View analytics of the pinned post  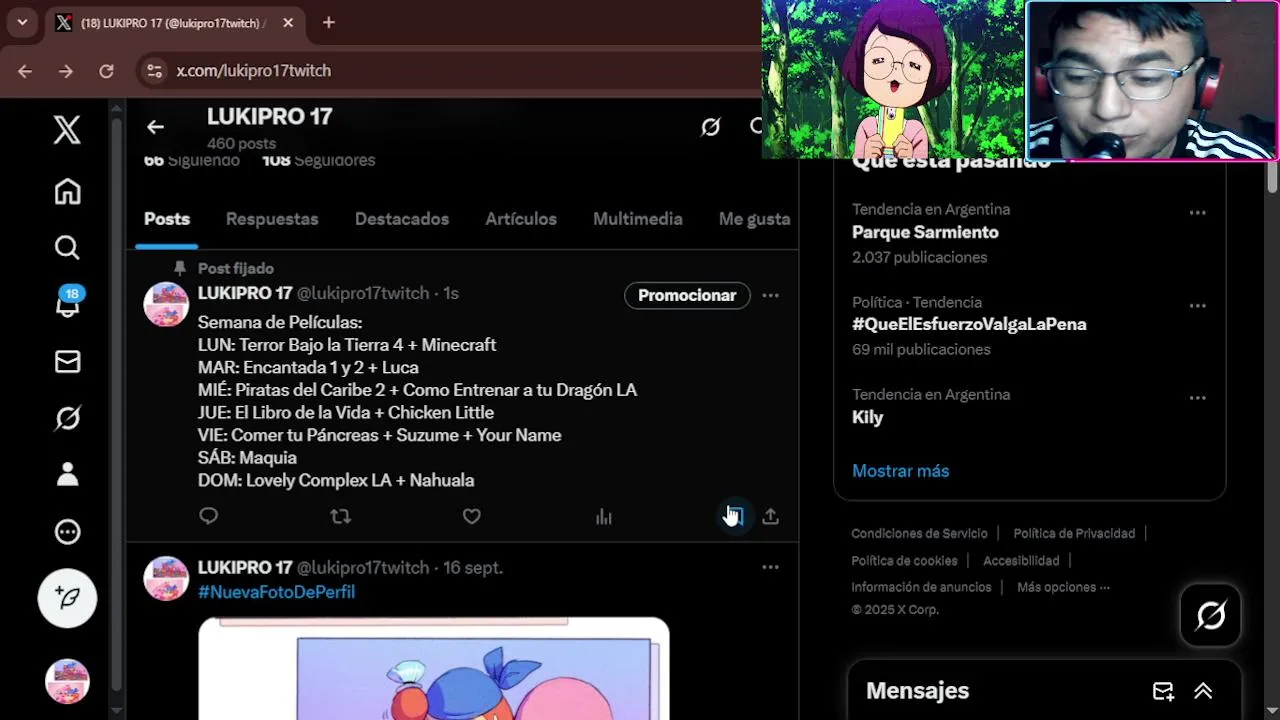[603, 516]
